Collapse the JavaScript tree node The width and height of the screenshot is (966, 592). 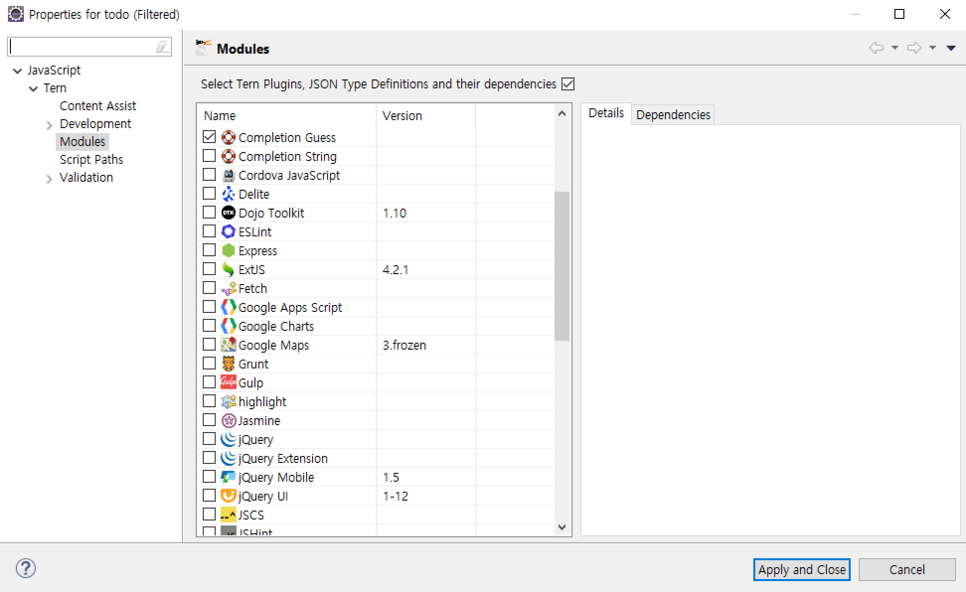click(x=17, y=71)
